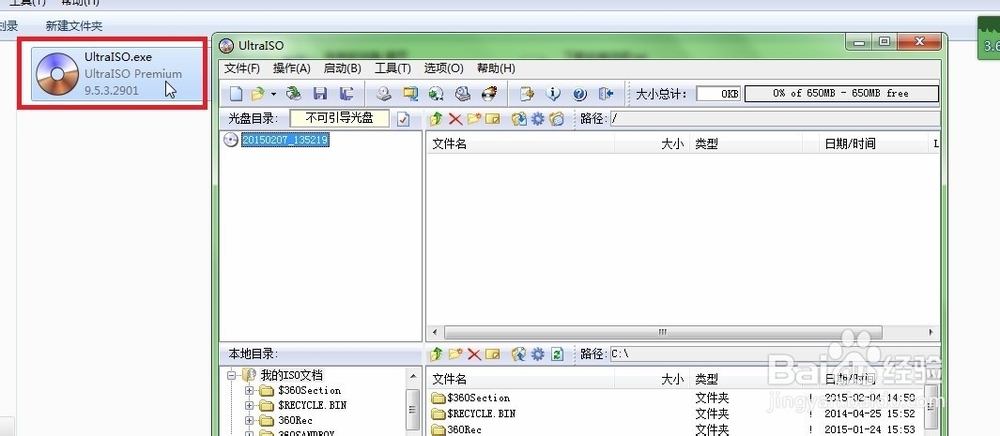Save the image with the floppy disk icon
This screenshot has width=1000, height=436.
(x=320, y=94)
